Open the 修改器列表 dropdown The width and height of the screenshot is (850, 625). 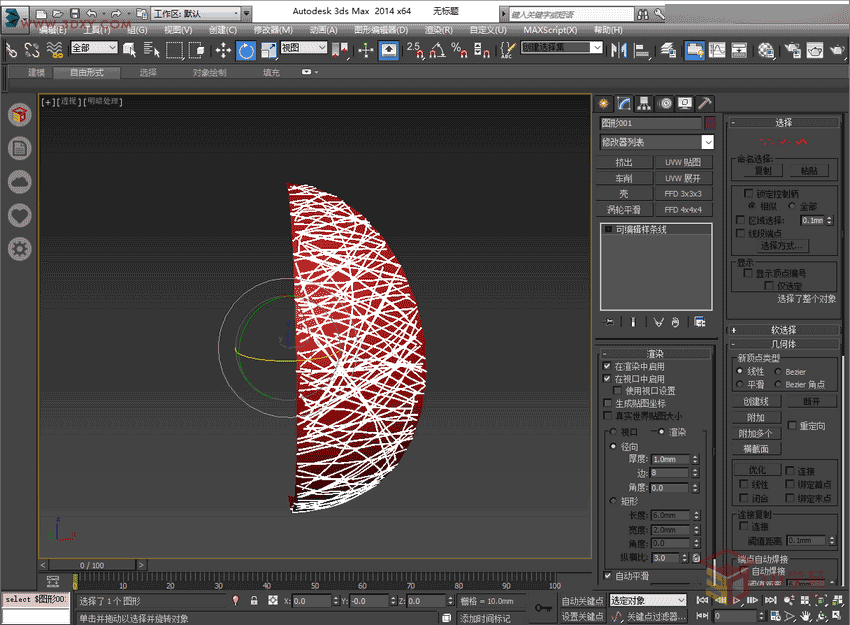coord(707,143)
